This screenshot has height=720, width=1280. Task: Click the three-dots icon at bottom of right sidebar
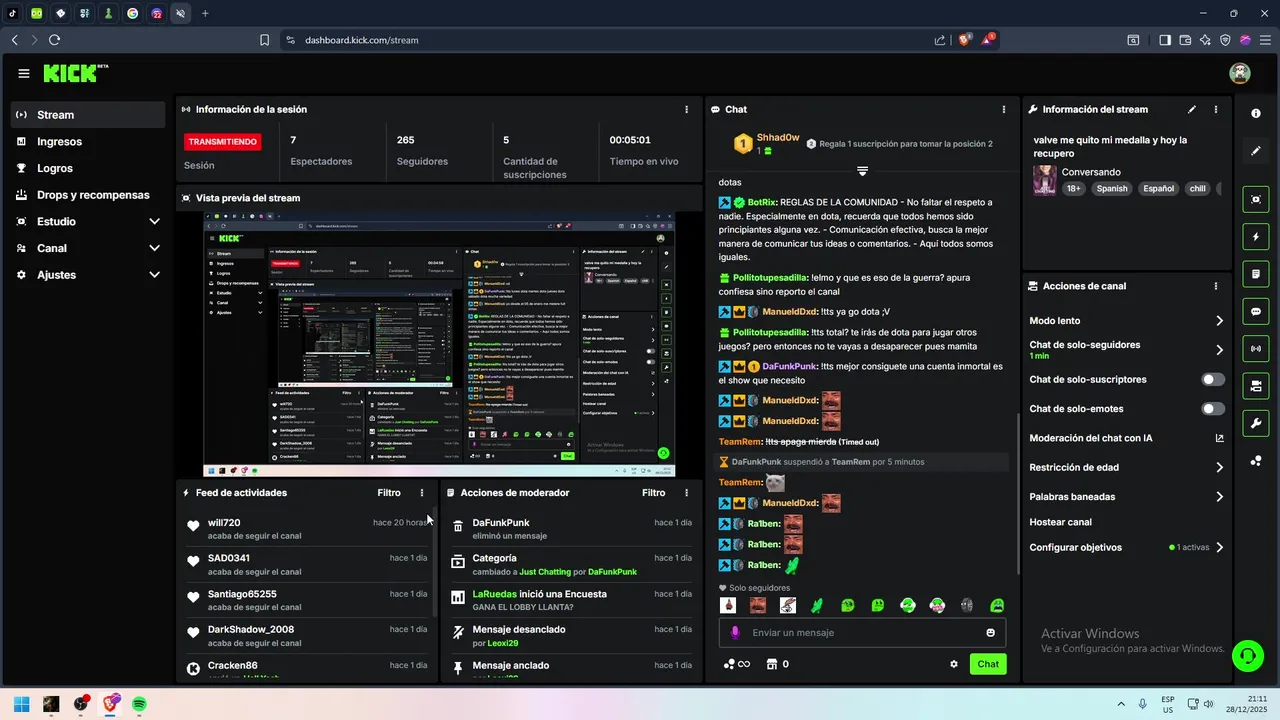pos(1256,460)
